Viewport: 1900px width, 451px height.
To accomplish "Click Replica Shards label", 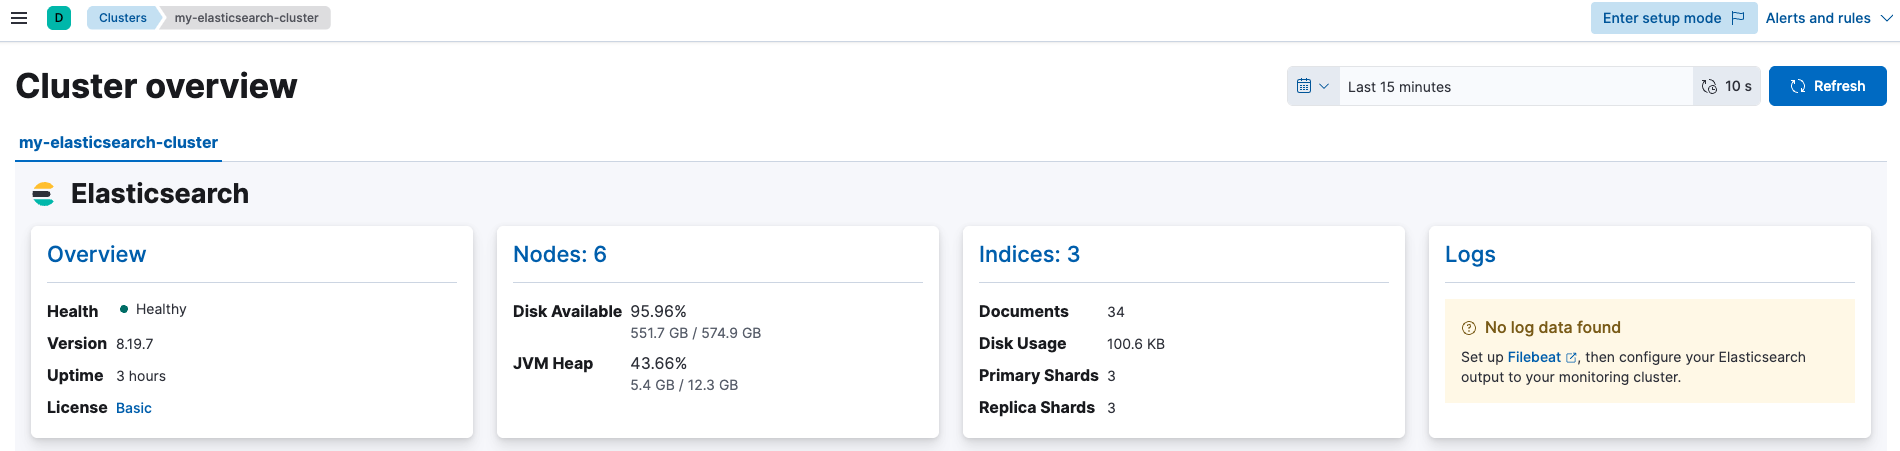I will 1037,407.
